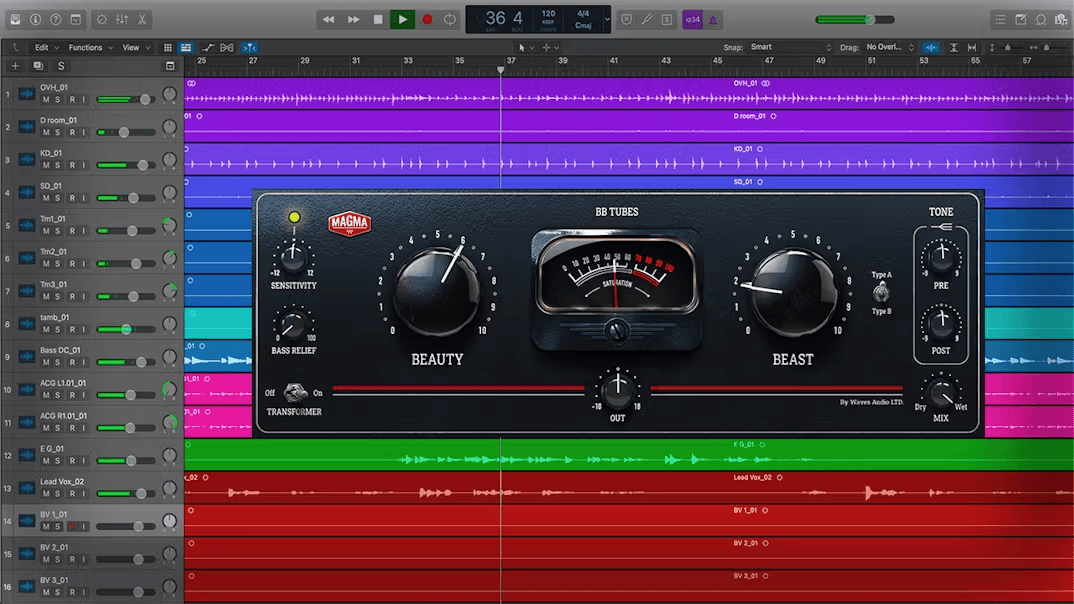
Task: Click the red MAGMA logo in plugin
Action: coord(349,223)
